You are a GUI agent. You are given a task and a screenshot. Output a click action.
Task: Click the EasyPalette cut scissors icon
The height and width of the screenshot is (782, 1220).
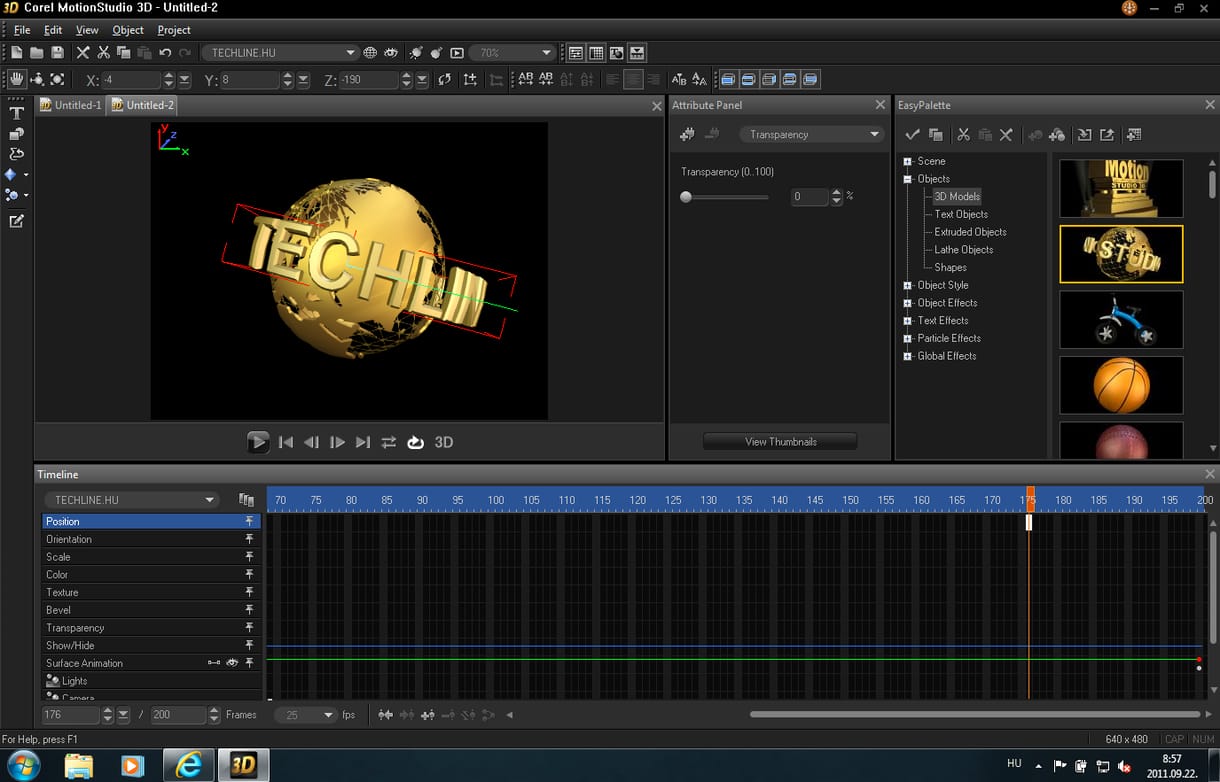(963, 134)
